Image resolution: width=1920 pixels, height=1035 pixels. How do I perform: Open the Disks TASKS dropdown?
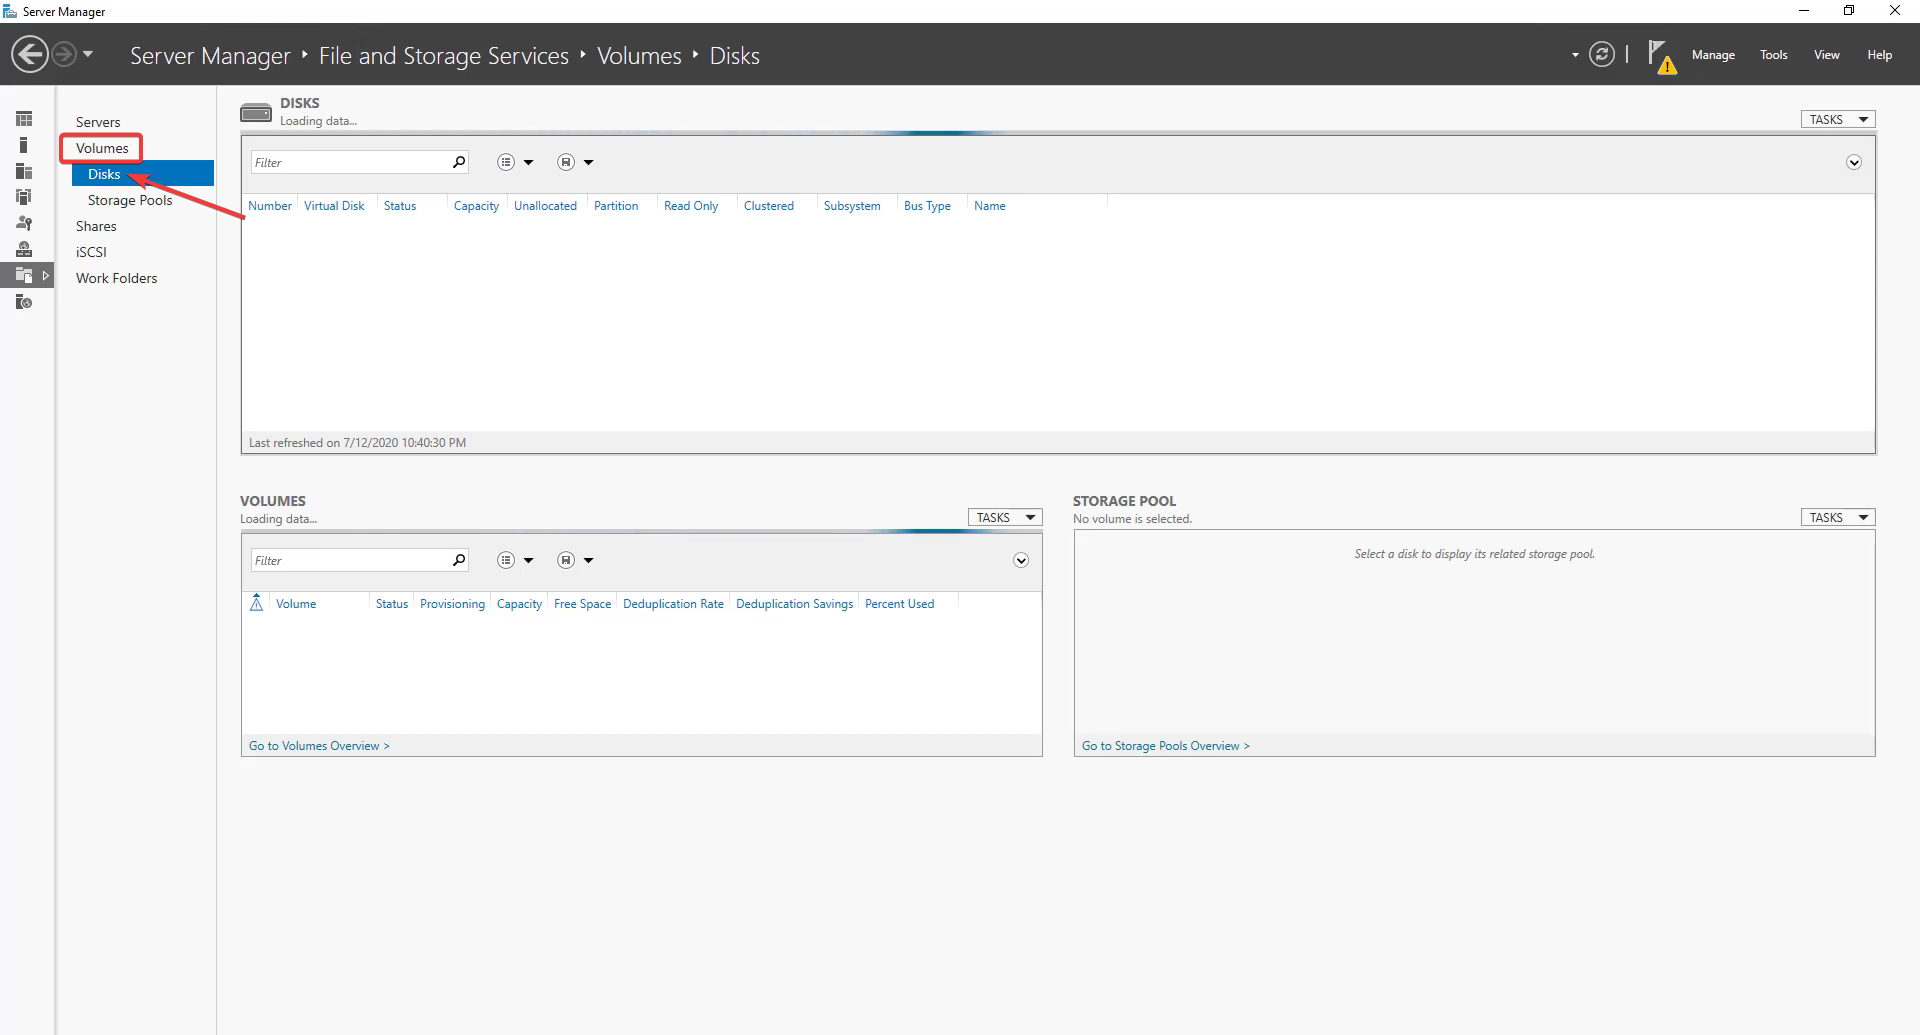[x=1838, y=119]
